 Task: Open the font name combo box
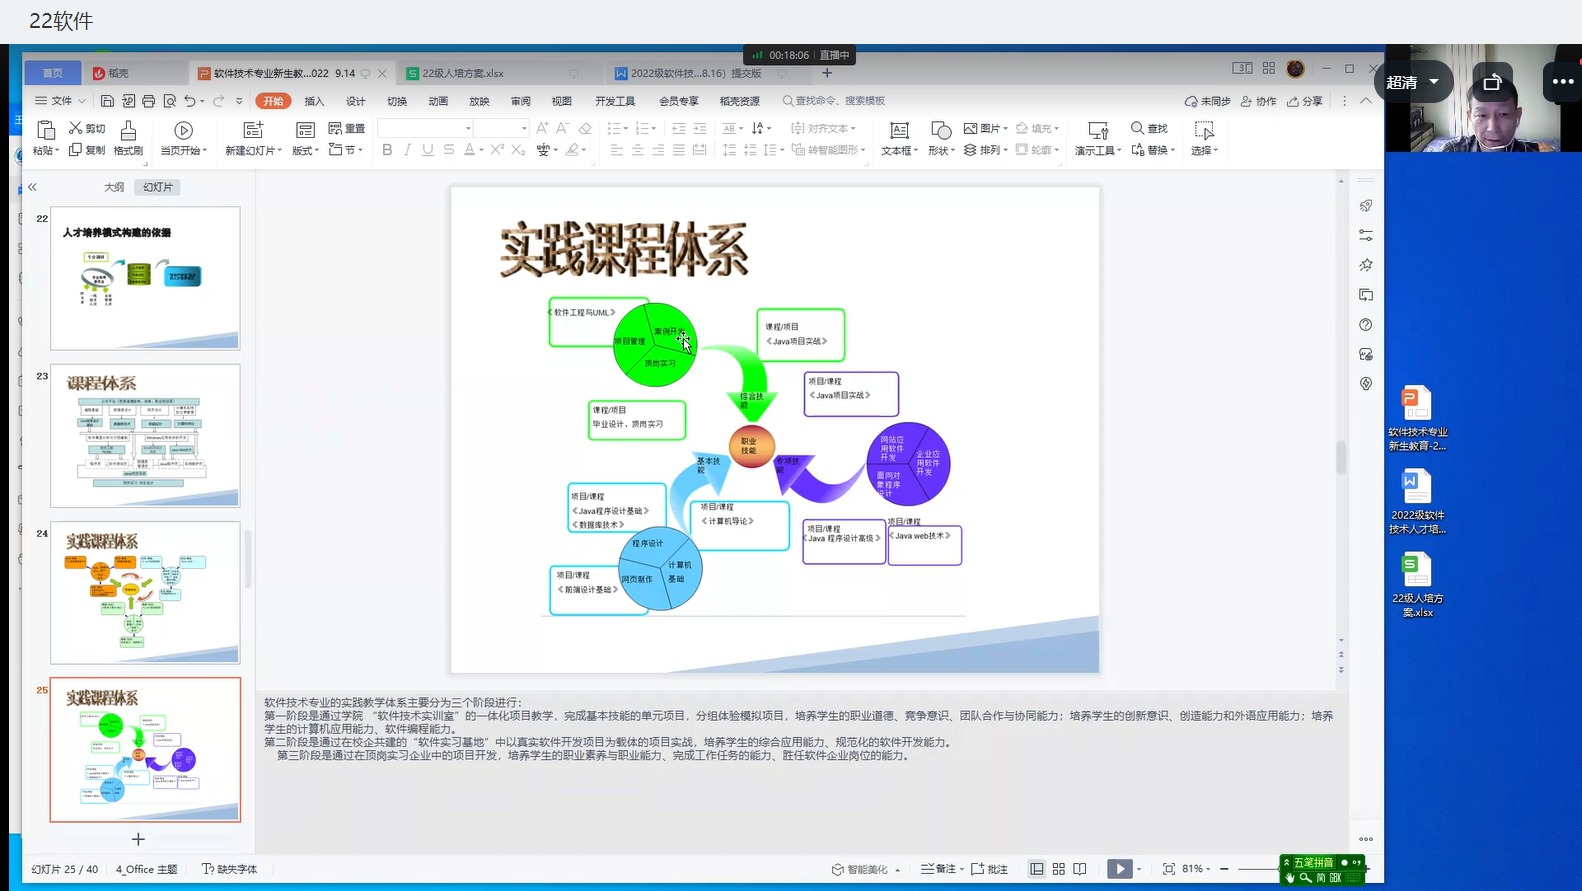pyautogui.click(x=425, y=128)
